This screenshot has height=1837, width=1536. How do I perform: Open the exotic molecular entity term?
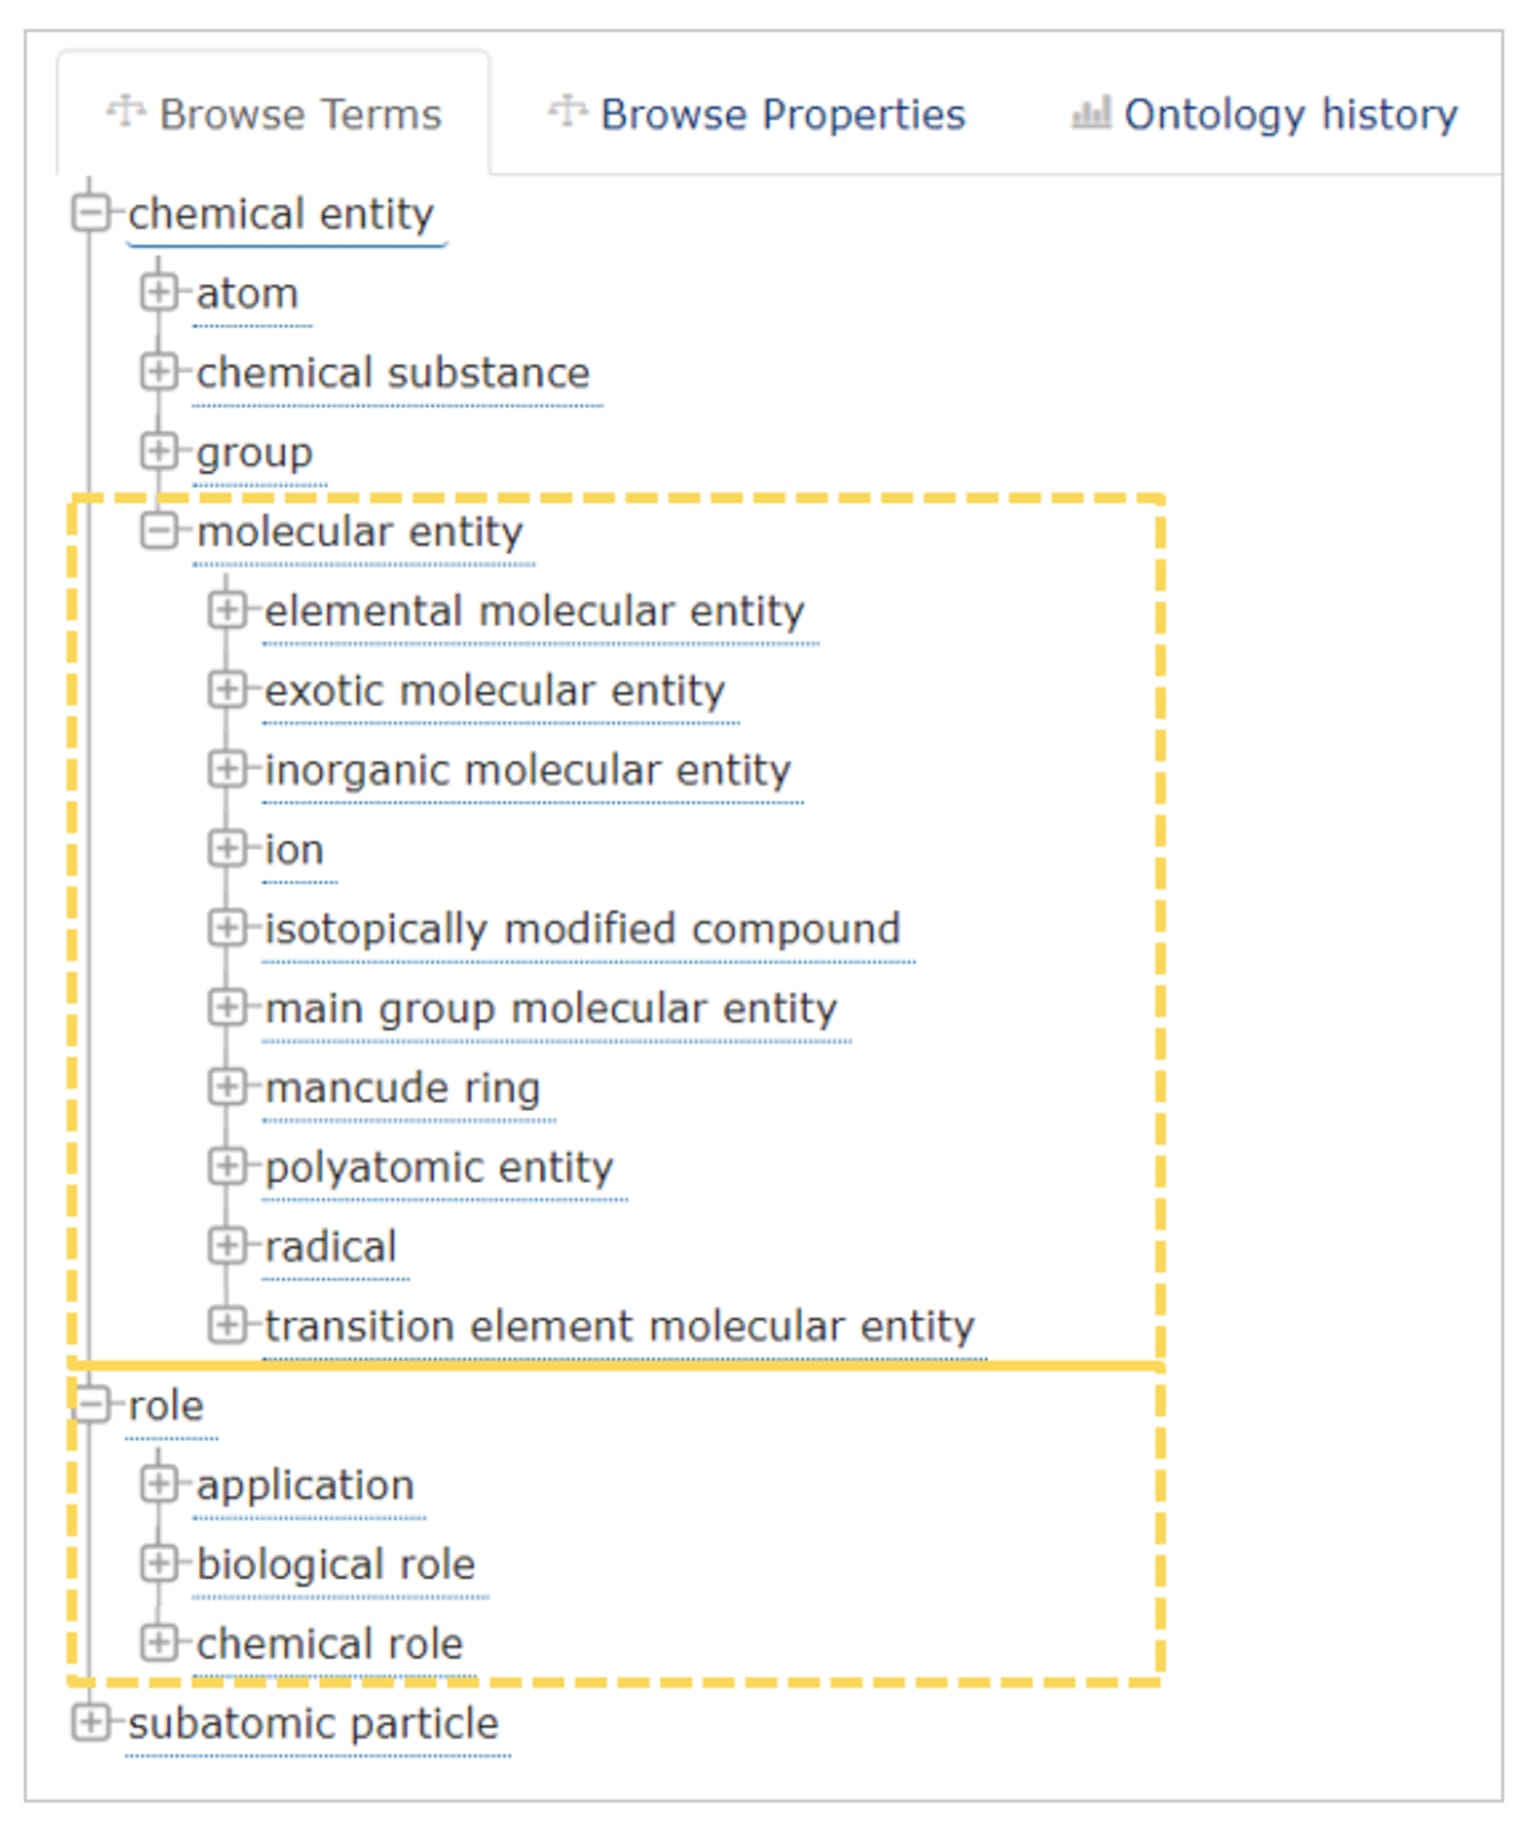coord(495,690)
